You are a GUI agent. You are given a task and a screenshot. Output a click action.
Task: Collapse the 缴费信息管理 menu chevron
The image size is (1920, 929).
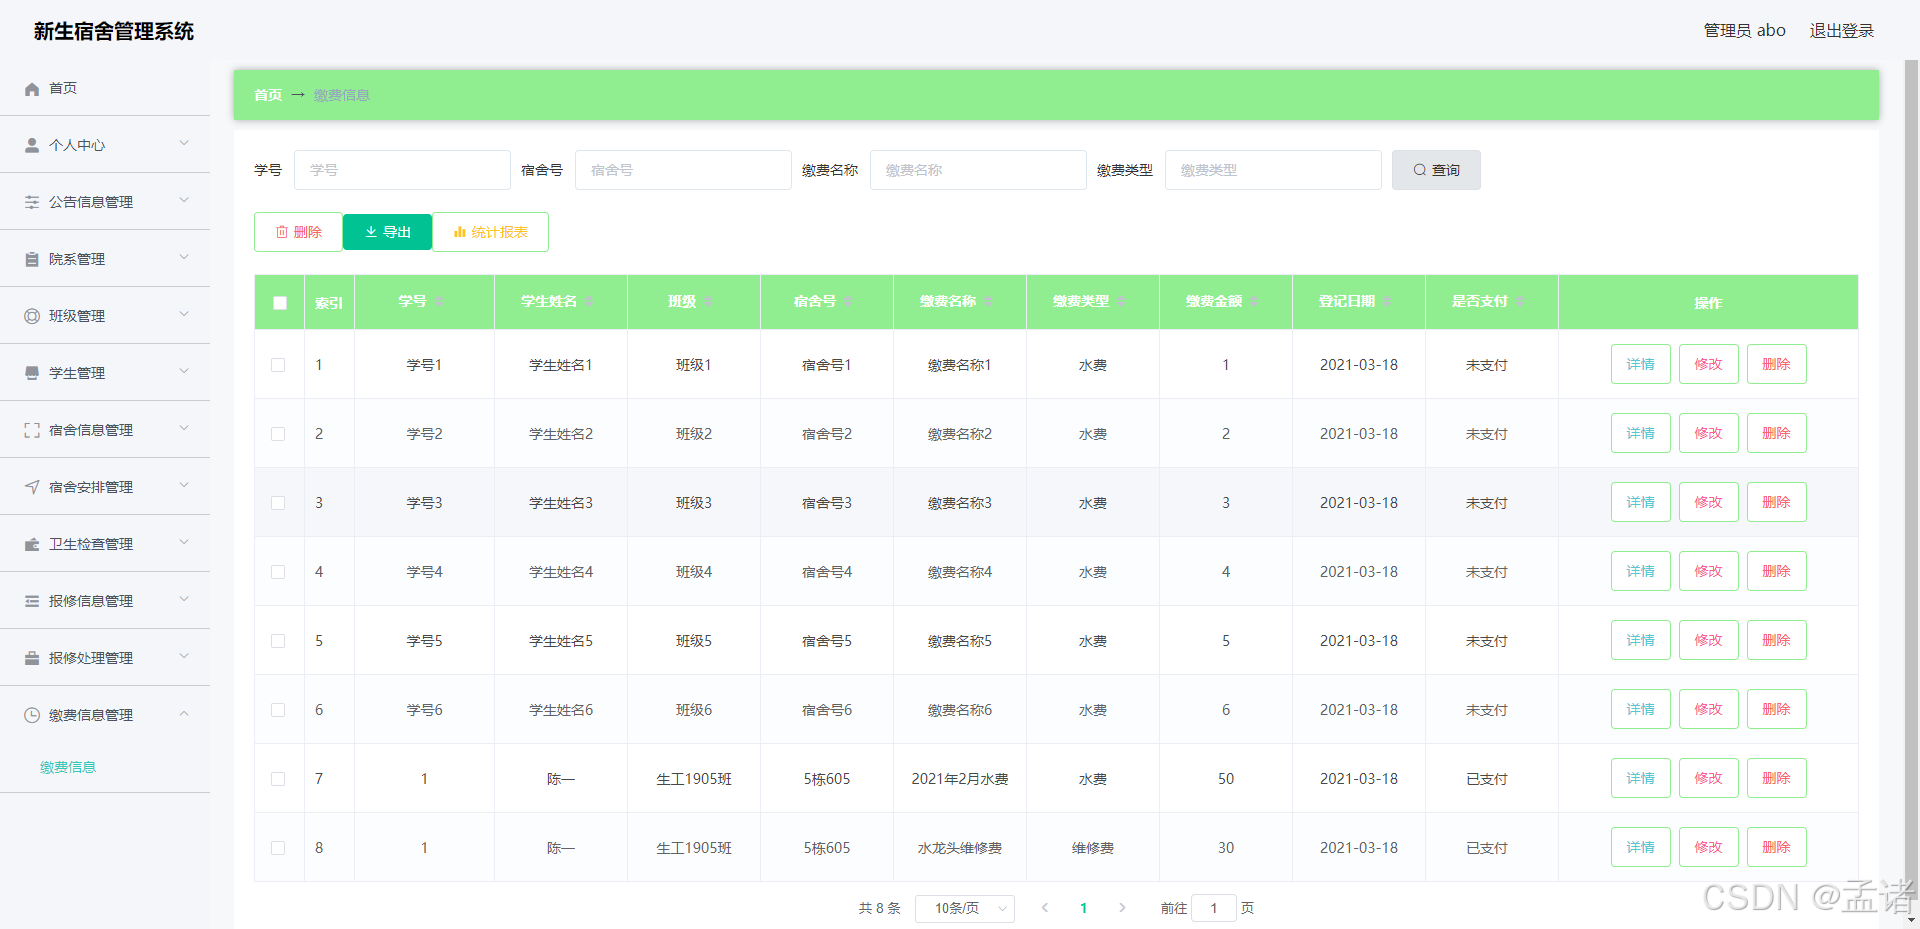tap(184, 714)
